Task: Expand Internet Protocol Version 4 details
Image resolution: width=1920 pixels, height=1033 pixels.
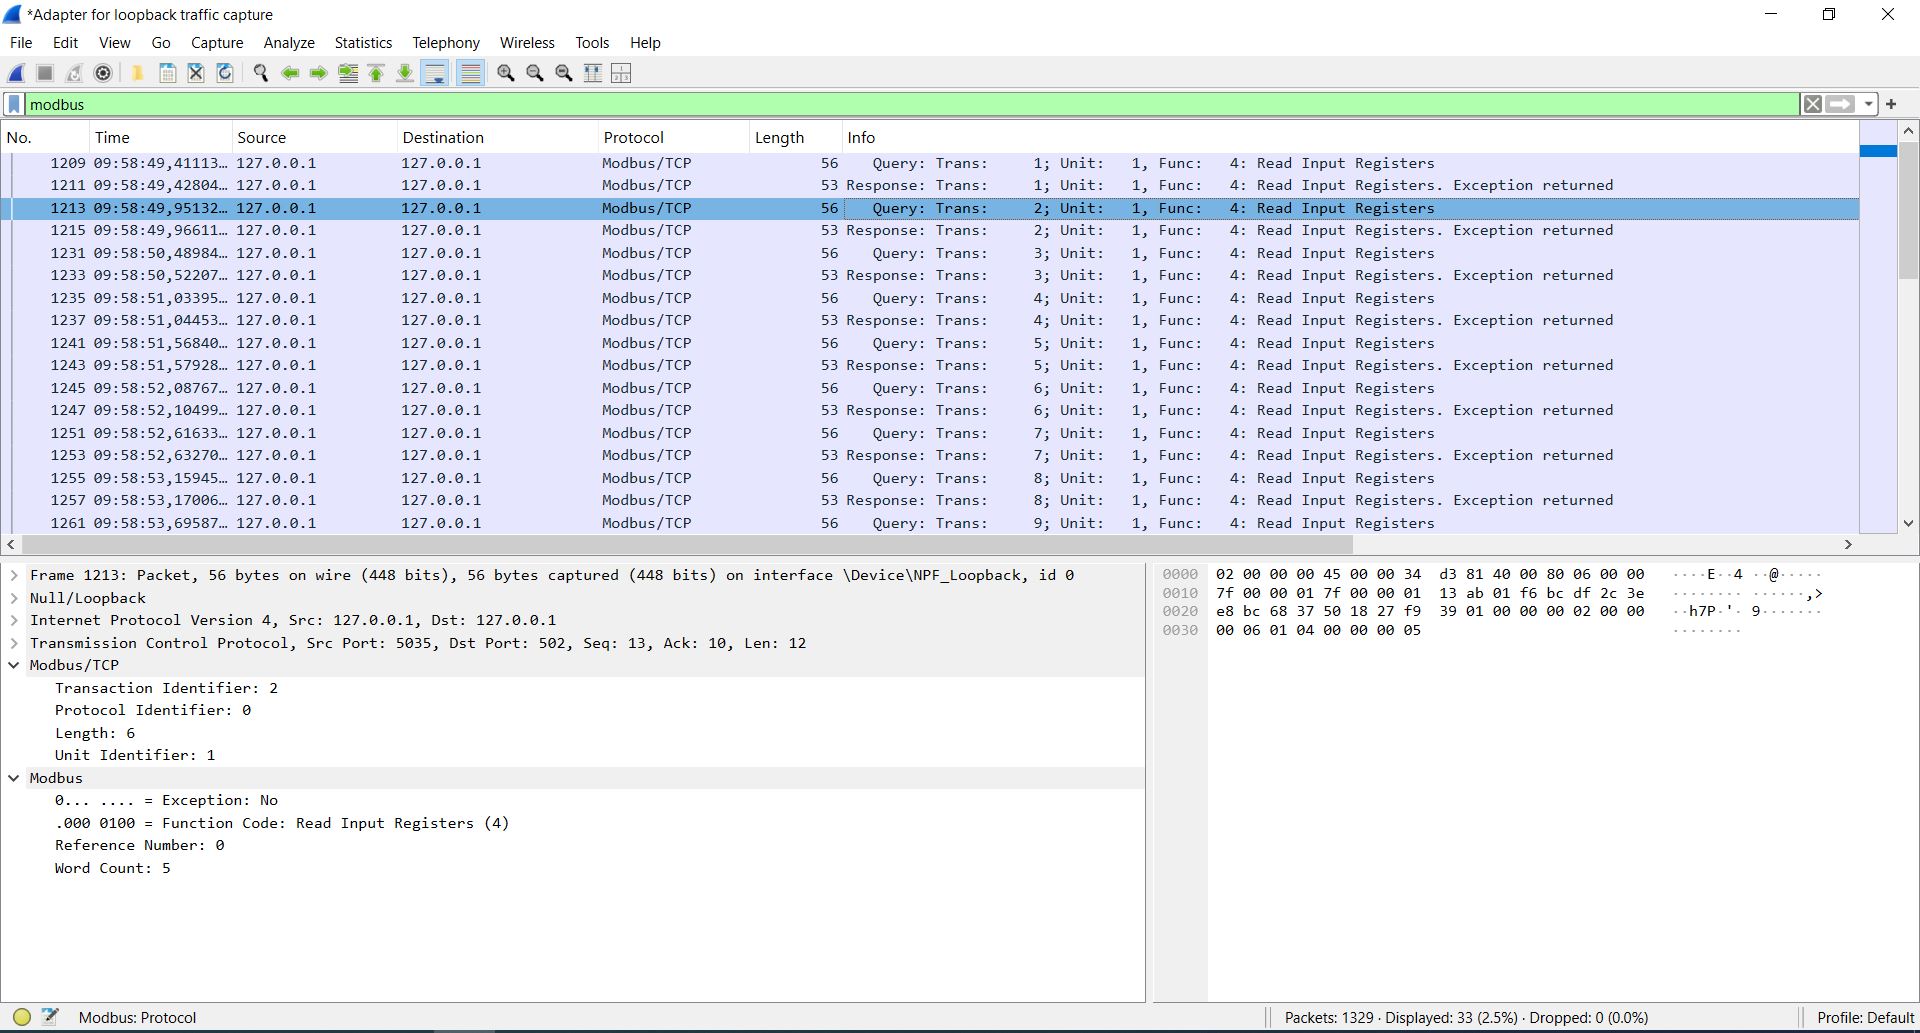Action: (14, 620)
